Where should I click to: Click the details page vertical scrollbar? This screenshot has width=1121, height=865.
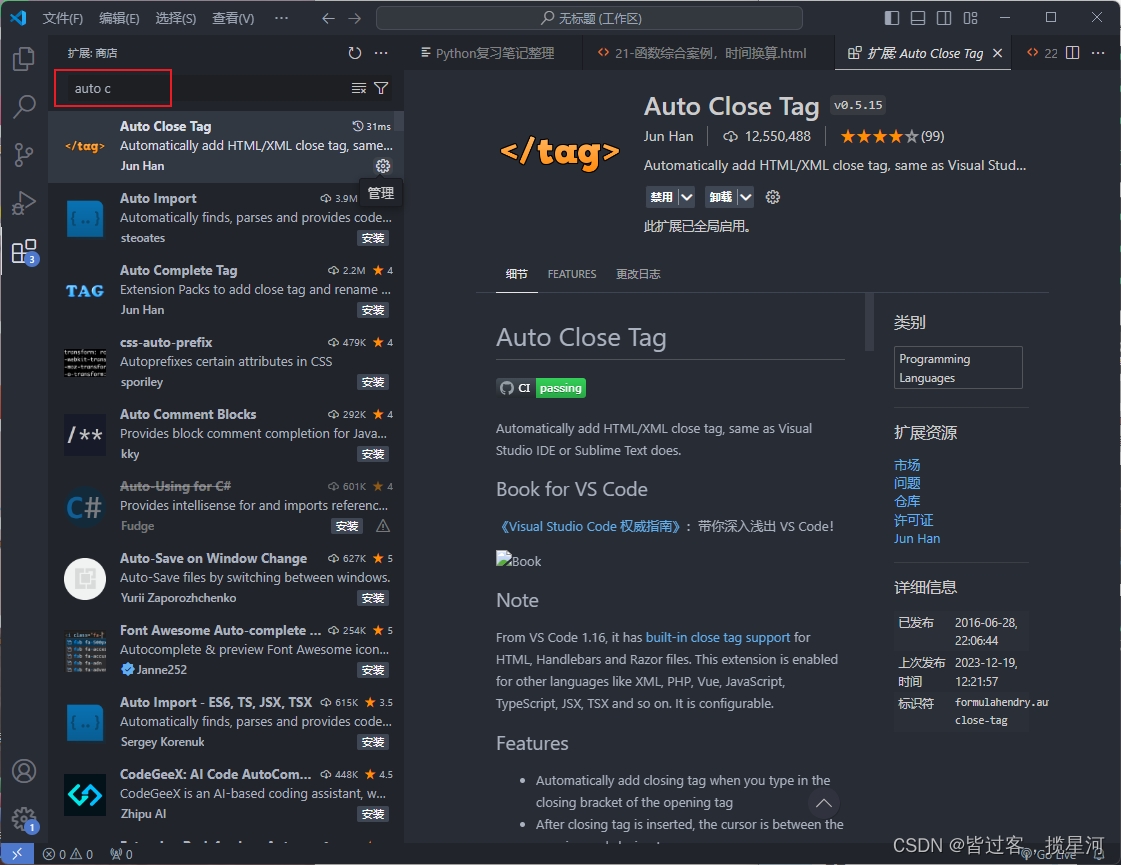click(x=869, y=322)
